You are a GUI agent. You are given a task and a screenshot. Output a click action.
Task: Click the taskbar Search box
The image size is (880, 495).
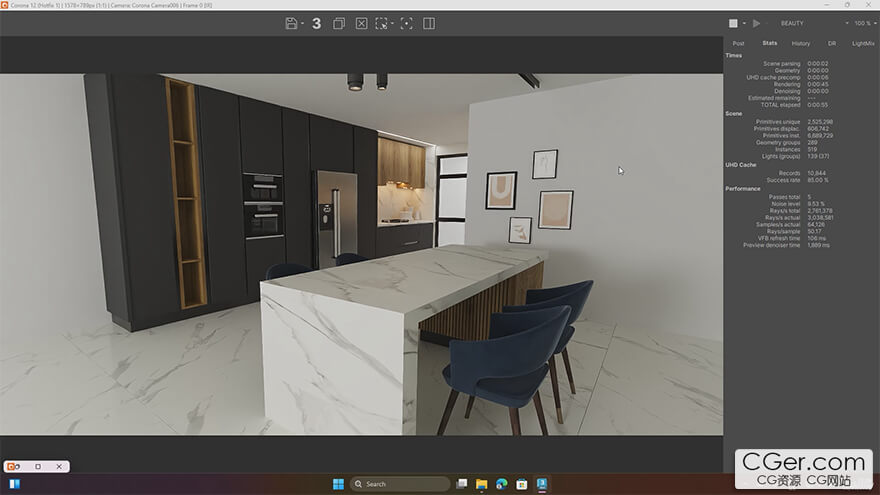[400, 484]
